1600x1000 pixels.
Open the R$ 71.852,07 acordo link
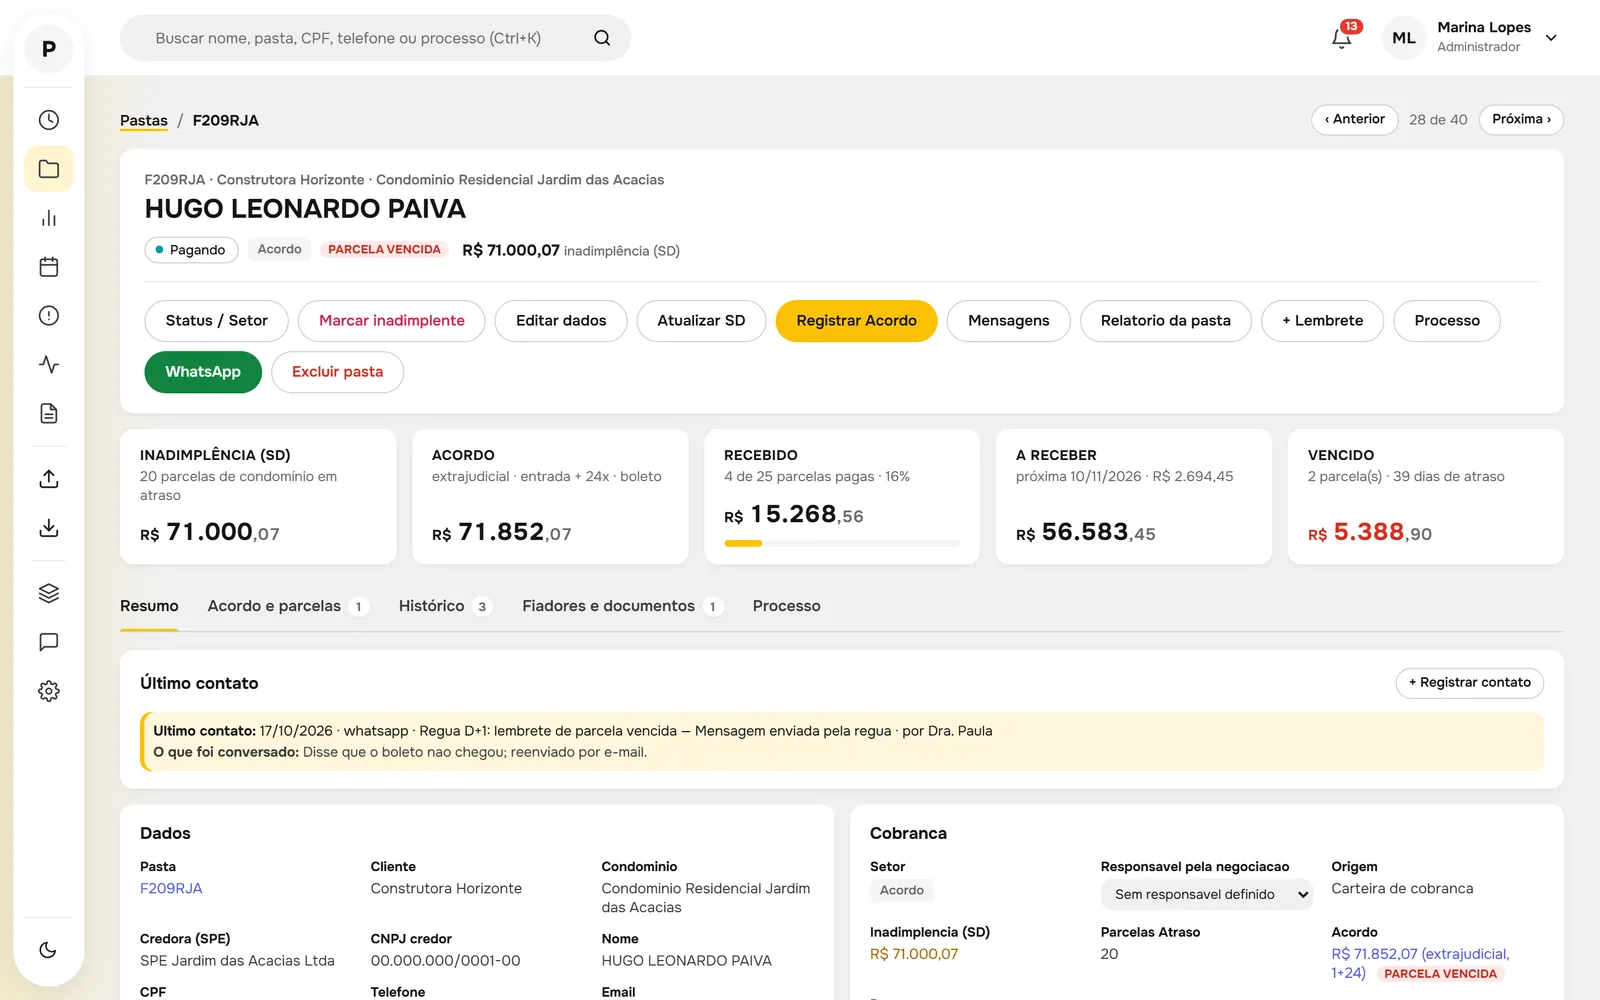click(1420, 963)
